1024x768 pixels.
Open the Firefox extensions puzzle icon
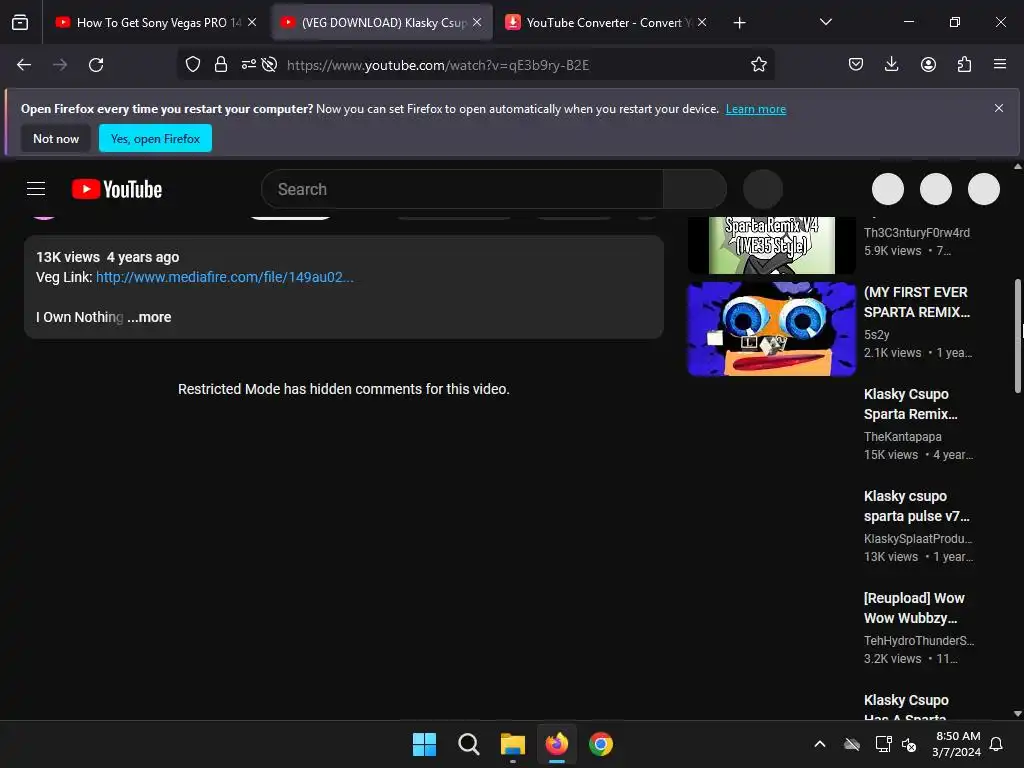pos(964,64)
